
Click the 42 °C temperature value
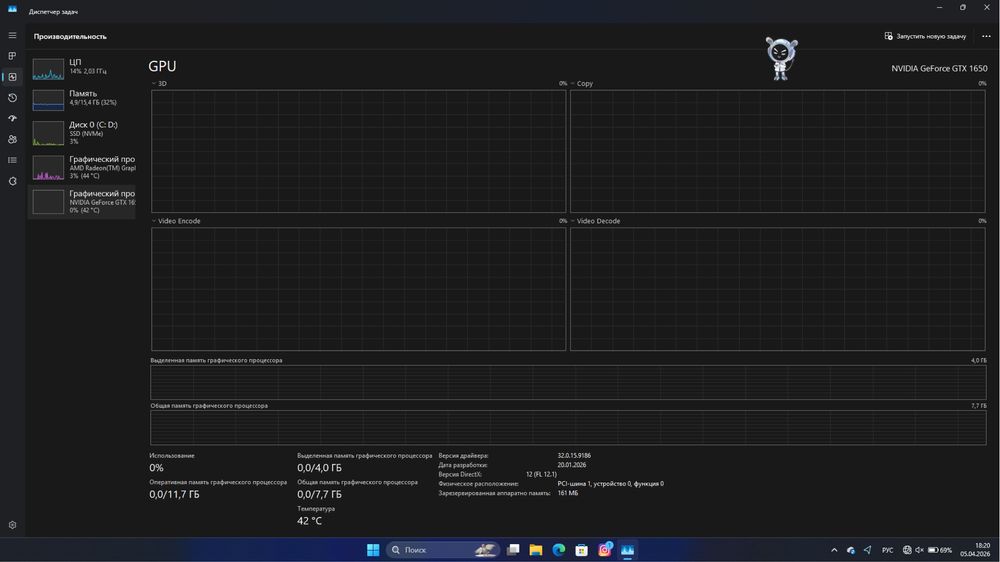[309, 521]
